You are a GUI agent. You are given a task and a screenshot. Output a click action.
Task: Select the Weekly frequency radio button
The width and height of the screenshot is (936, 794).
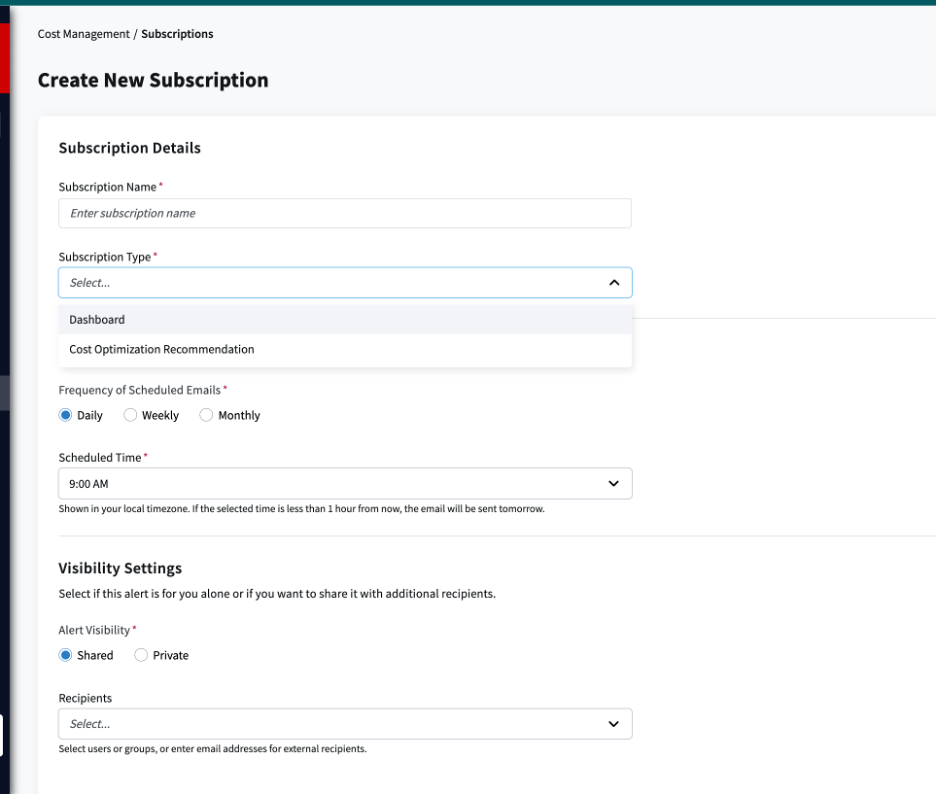click(130, 415)
